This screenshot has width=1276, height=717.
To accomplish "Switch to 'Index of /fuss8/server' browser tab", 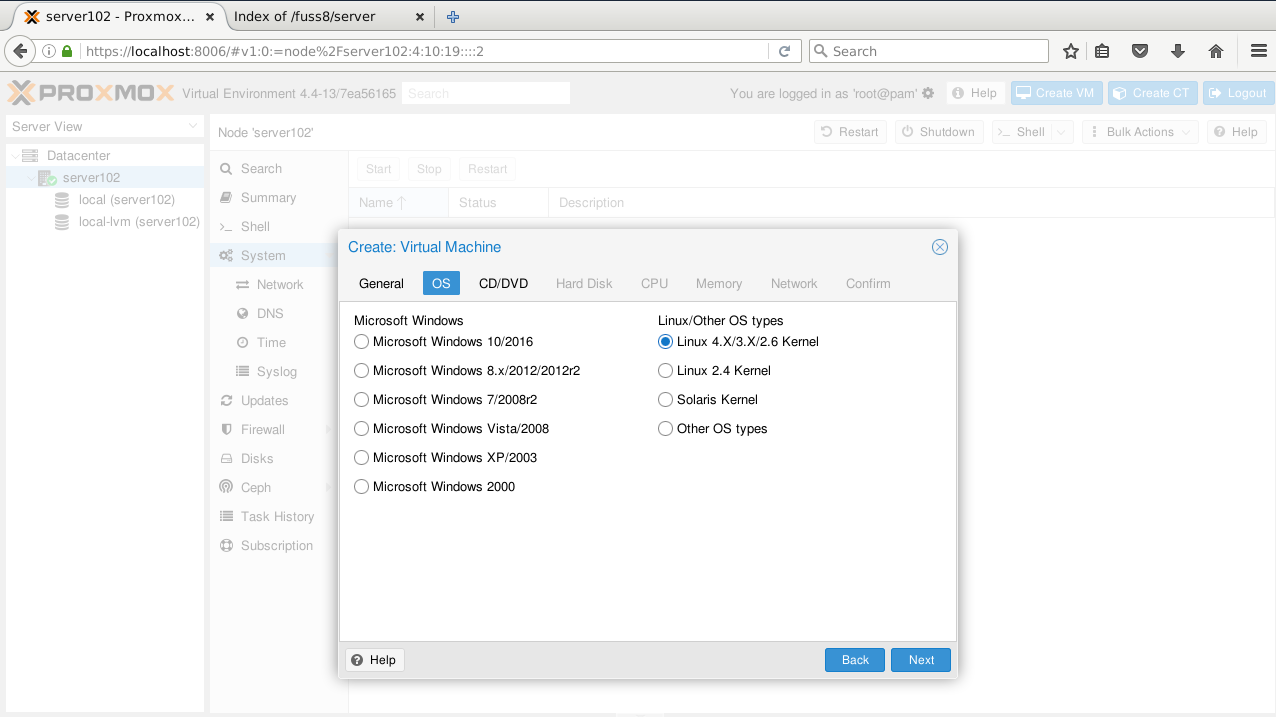I will click(328, 16).
